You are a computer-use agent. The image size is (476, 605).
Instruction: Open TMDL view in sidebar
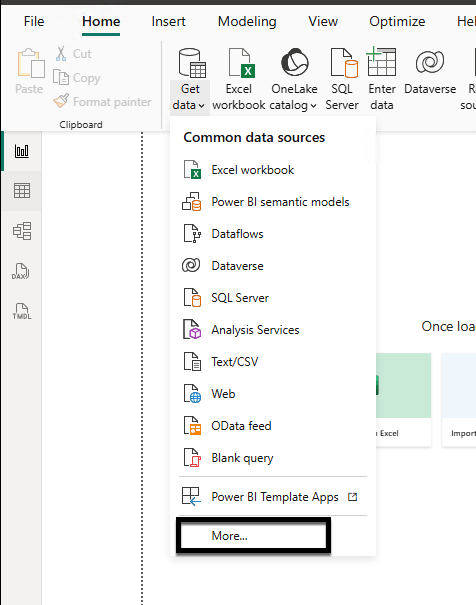click(22, 311)
